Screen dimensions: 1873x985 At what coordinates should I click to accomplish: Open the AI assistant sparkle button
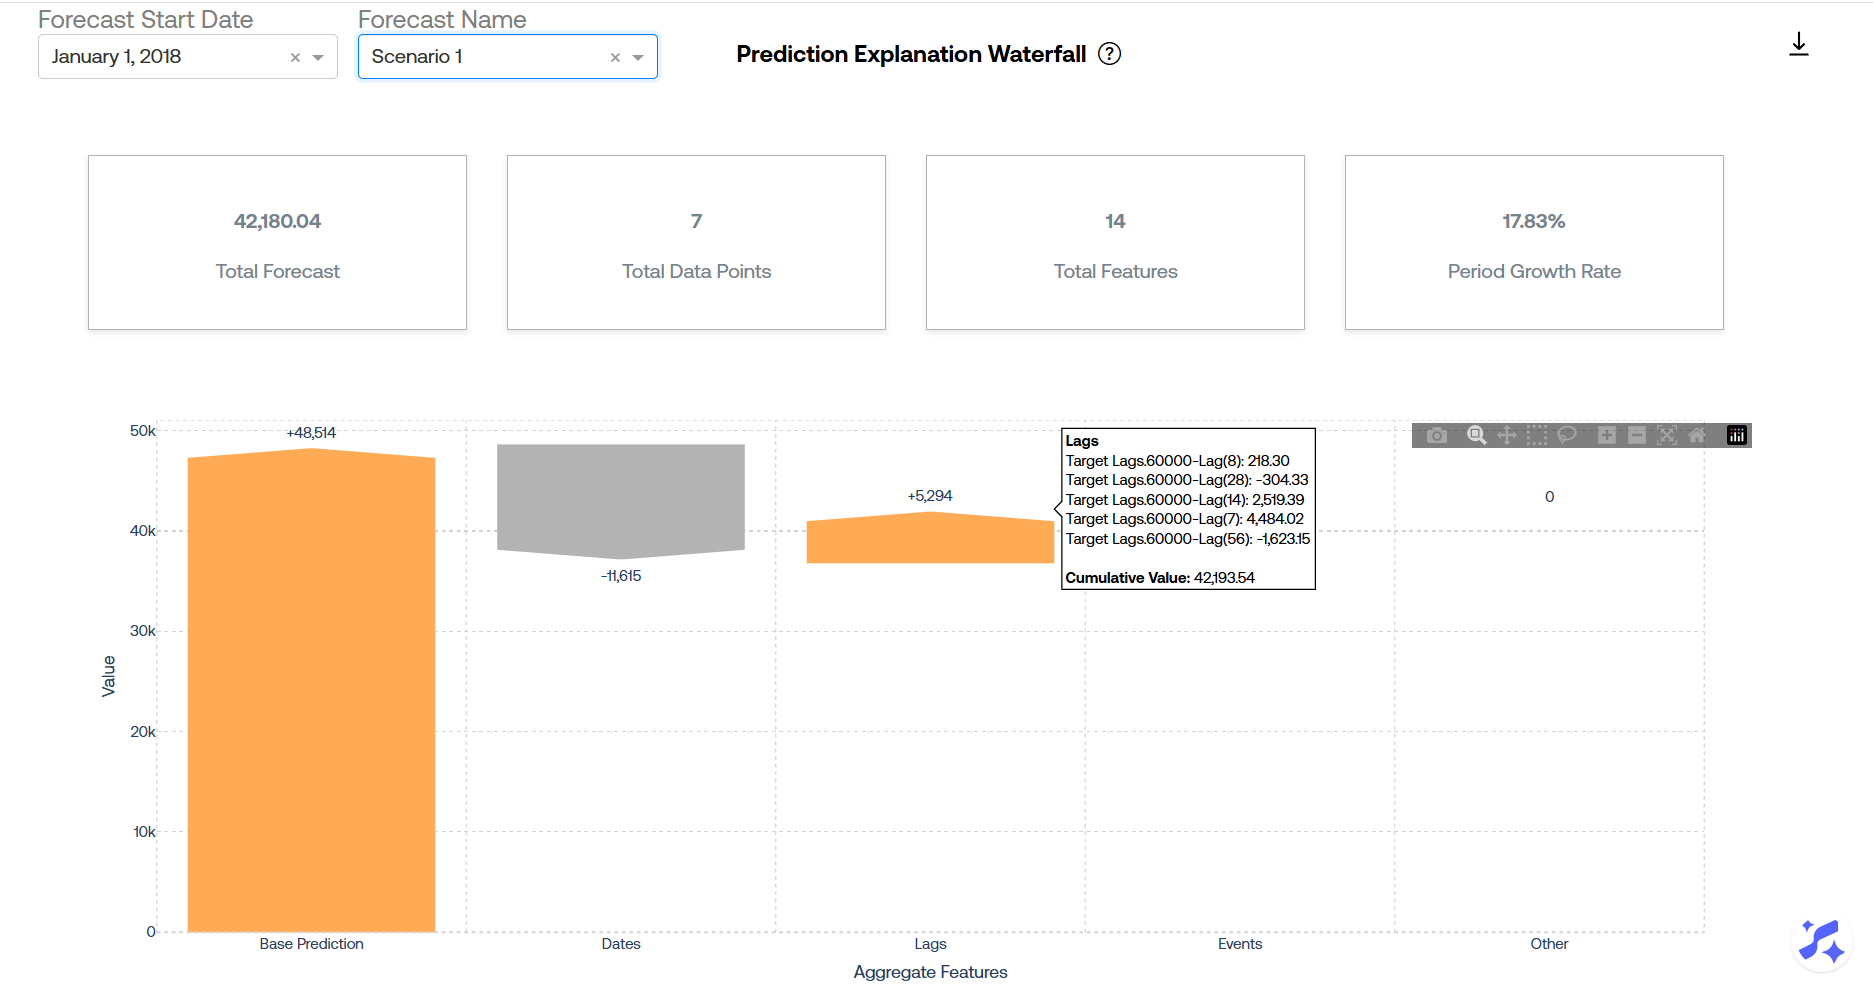(x=1821, y=941)
